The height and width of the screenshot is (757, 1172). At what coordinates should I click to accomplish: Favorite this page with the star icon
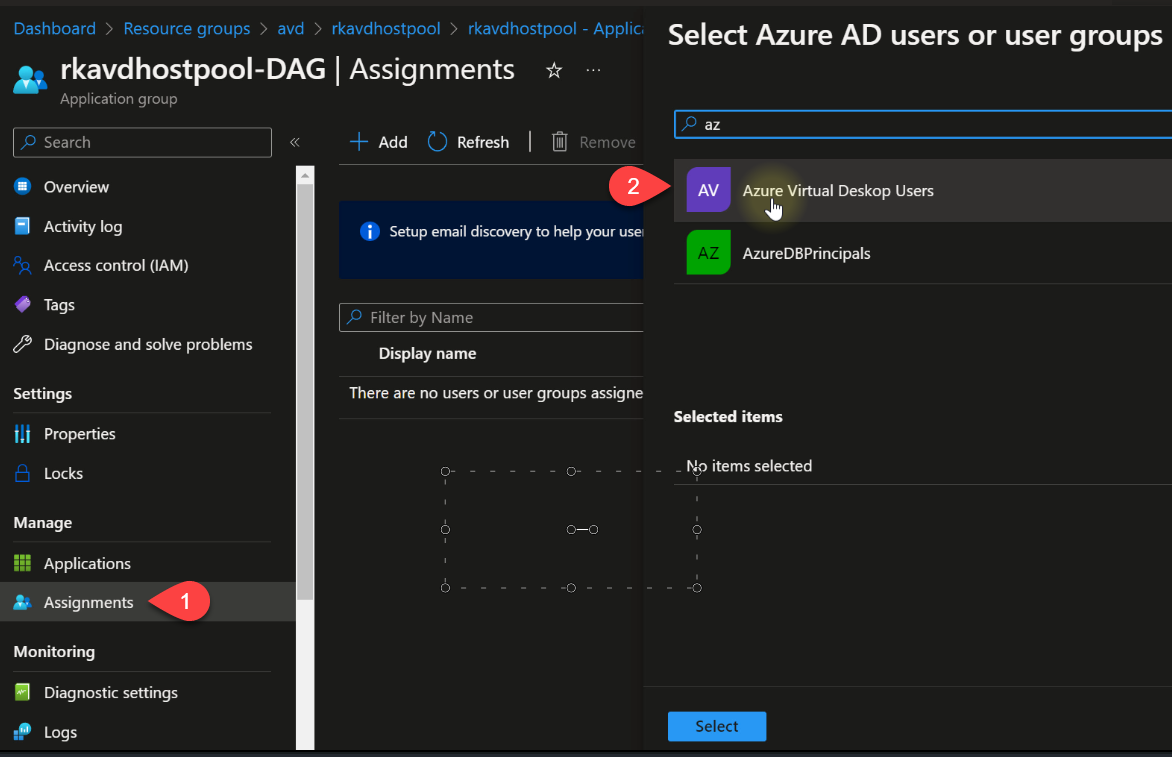[x=554, y=71]
